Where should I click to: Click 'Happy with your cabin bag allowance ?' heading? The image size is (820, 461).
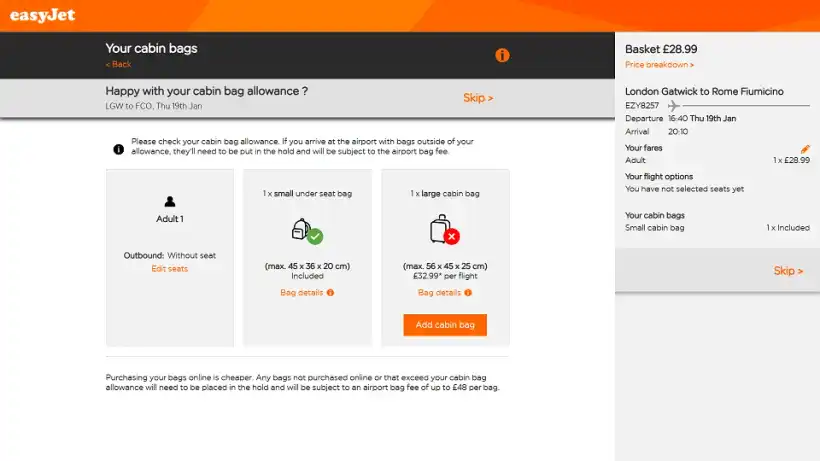point(207,91)
